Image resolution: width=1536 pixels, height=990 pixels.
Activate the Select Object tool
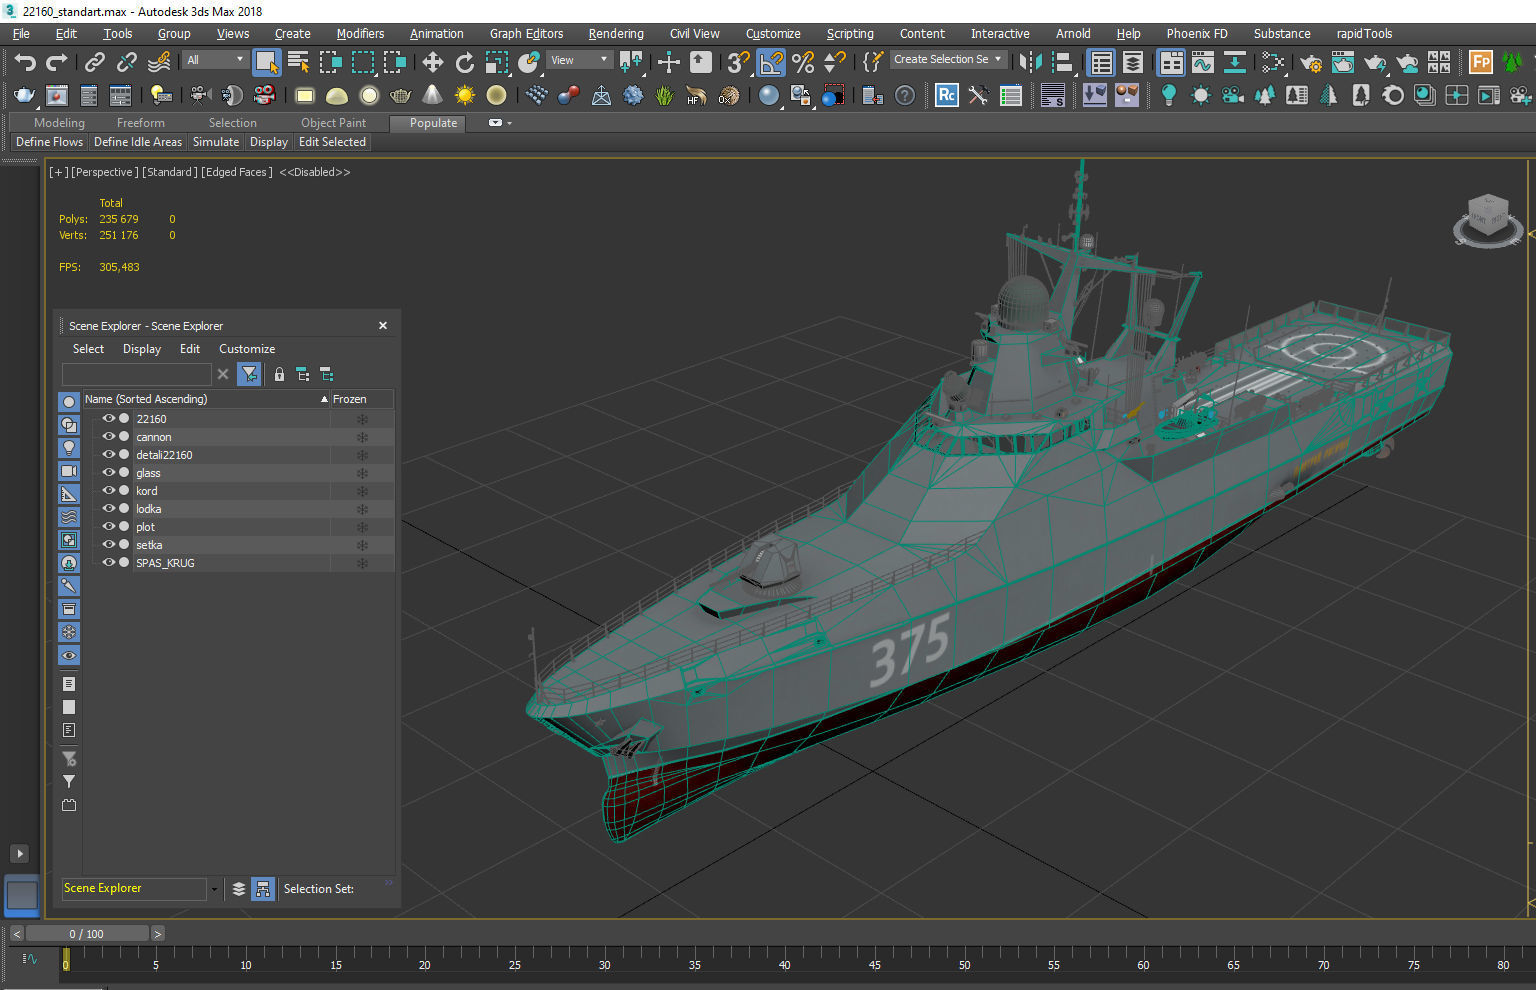coord(266,63)
